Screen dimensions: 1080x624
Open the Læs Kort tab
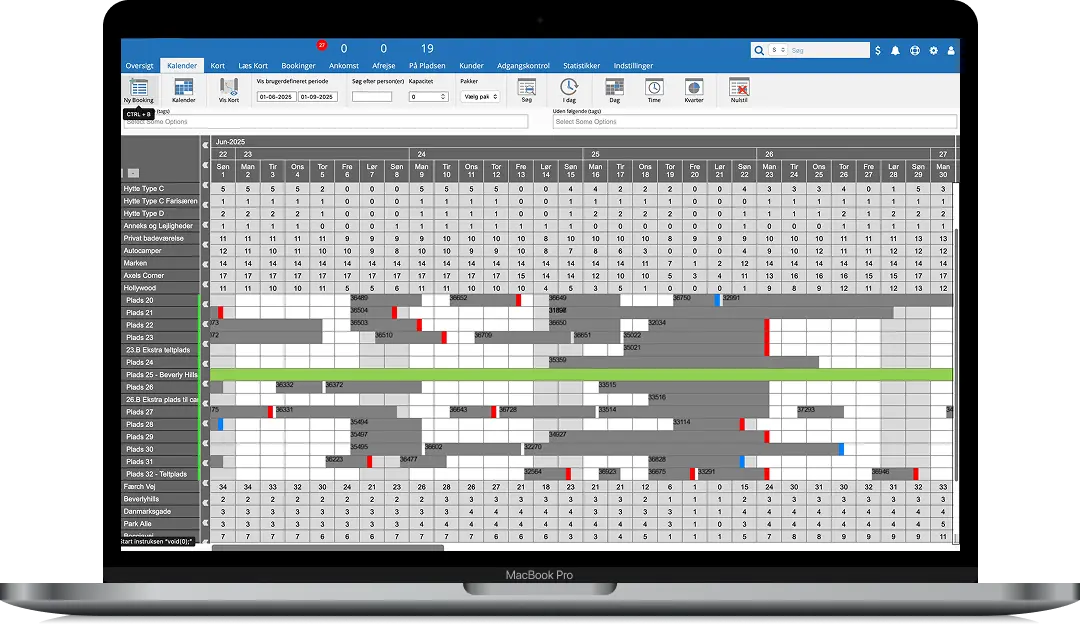(x=253, y=65)
